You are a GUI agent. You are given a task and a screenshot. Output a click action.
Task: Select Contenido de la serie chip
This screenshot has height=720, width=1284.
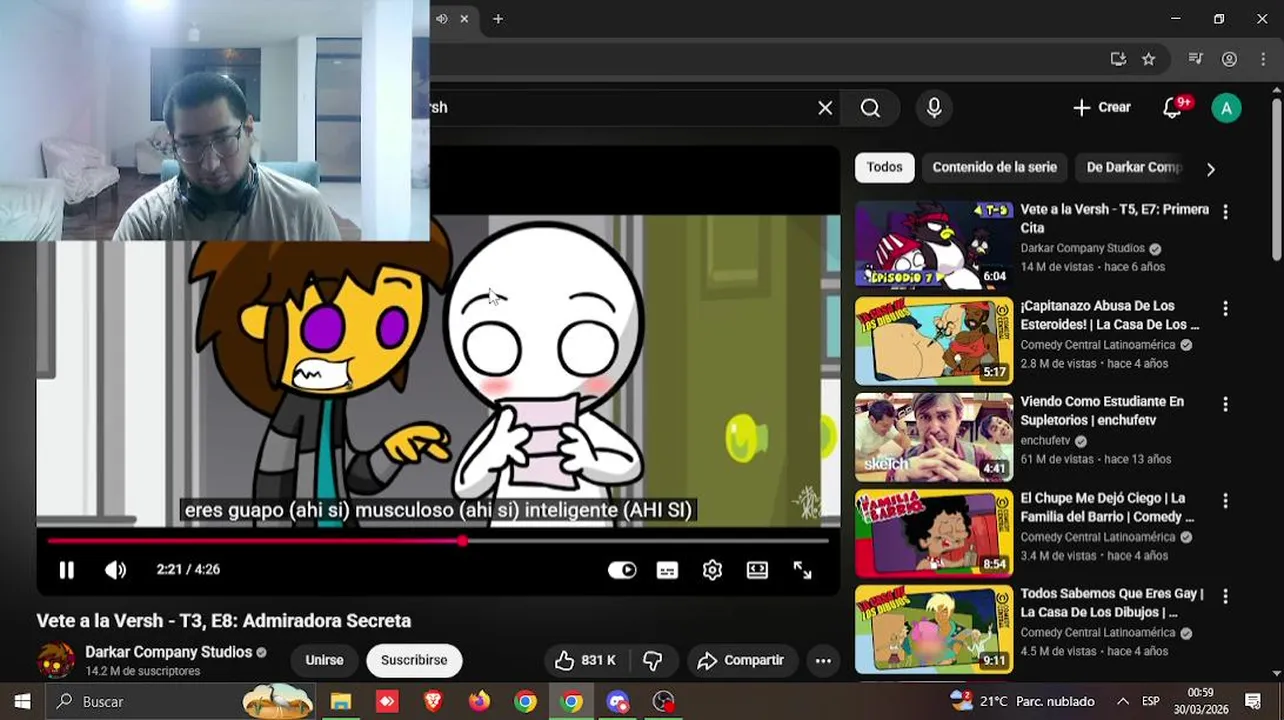pos(994,168)
